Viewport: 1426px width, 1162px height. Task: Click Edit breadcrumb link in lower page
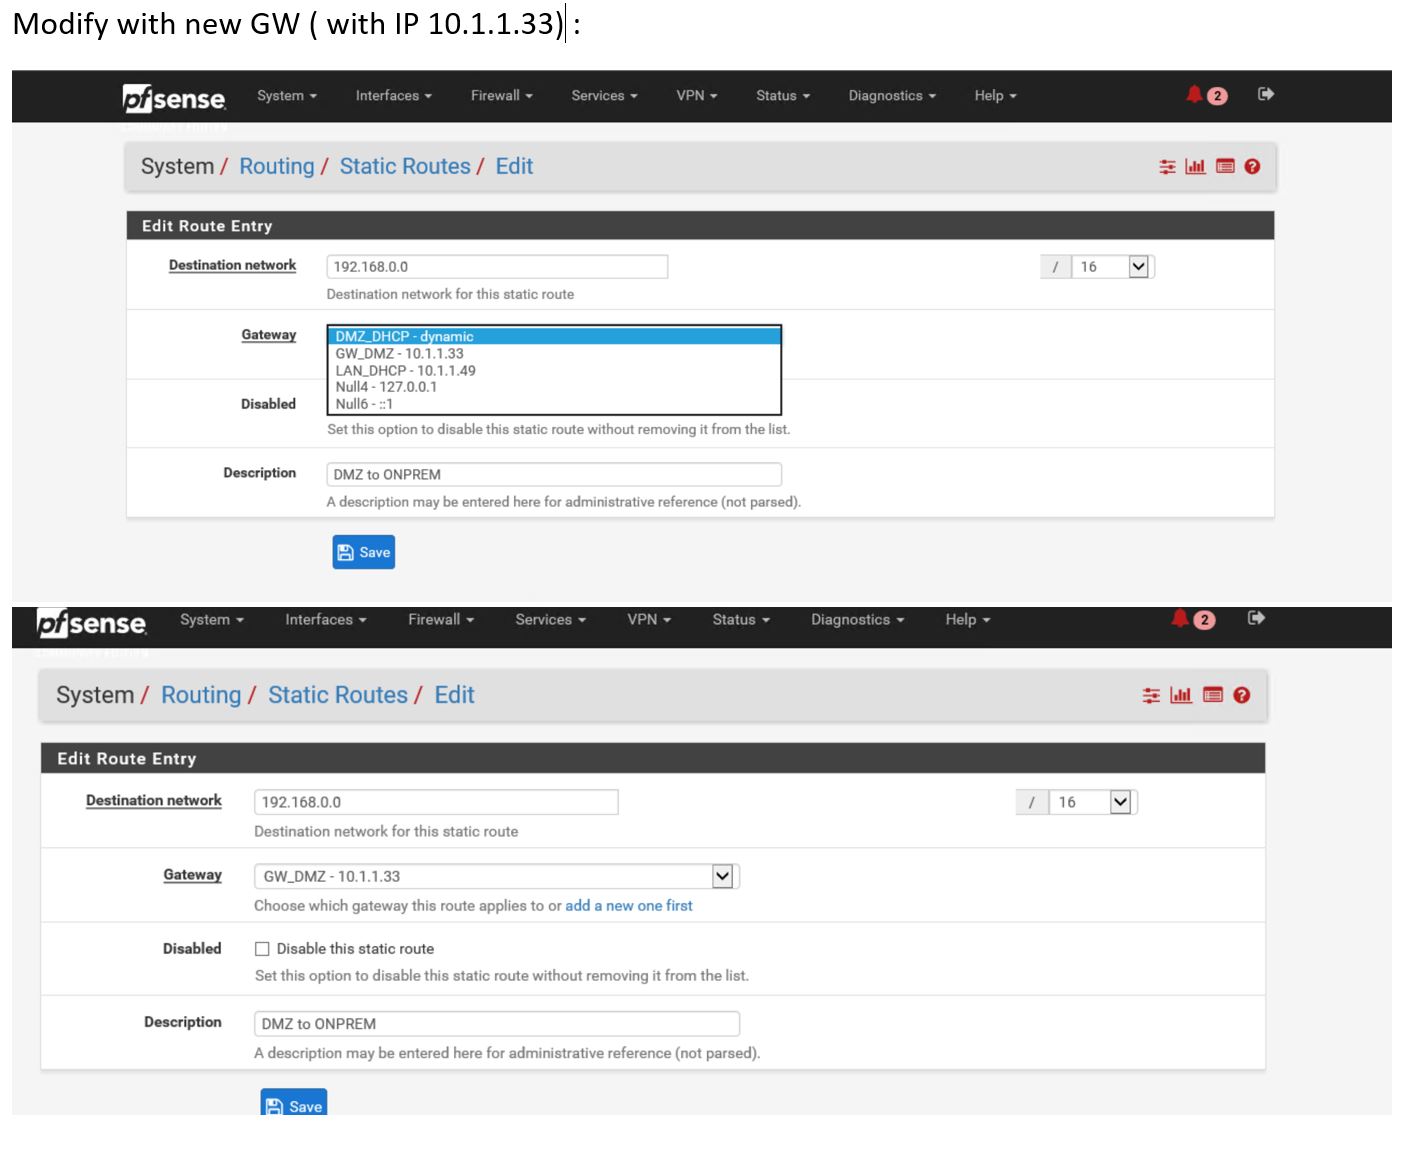(x=454, y=695)
